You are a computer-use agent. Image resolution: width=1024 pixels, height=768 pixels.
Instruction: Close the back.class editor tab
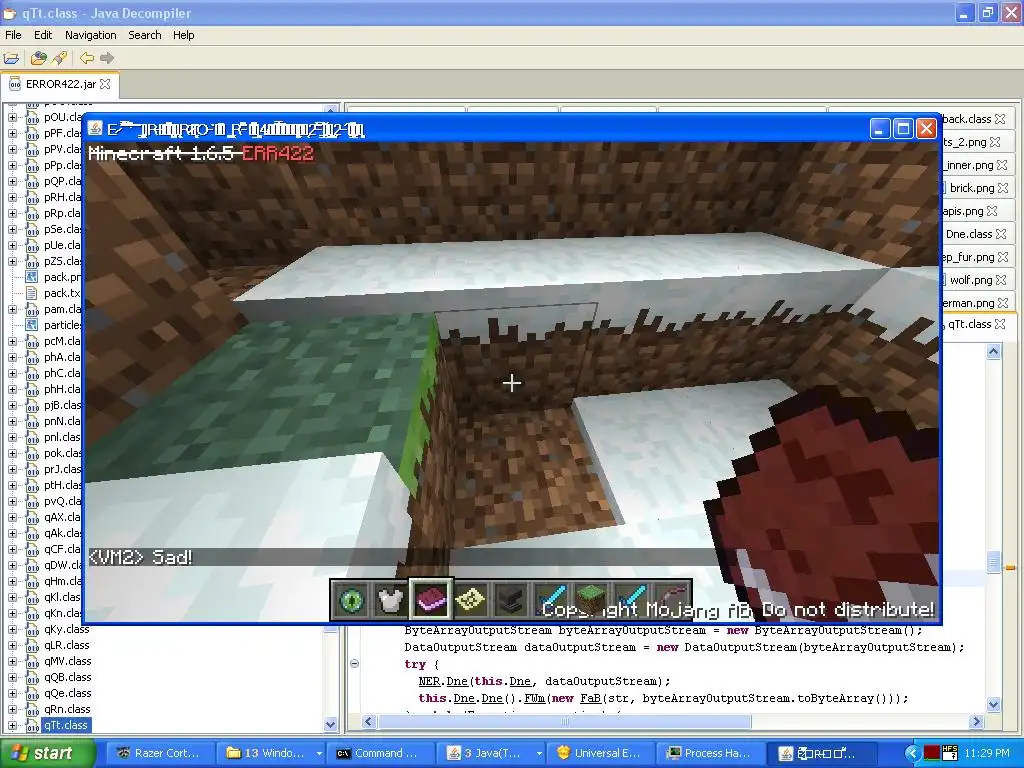[x=1000, y=119]
